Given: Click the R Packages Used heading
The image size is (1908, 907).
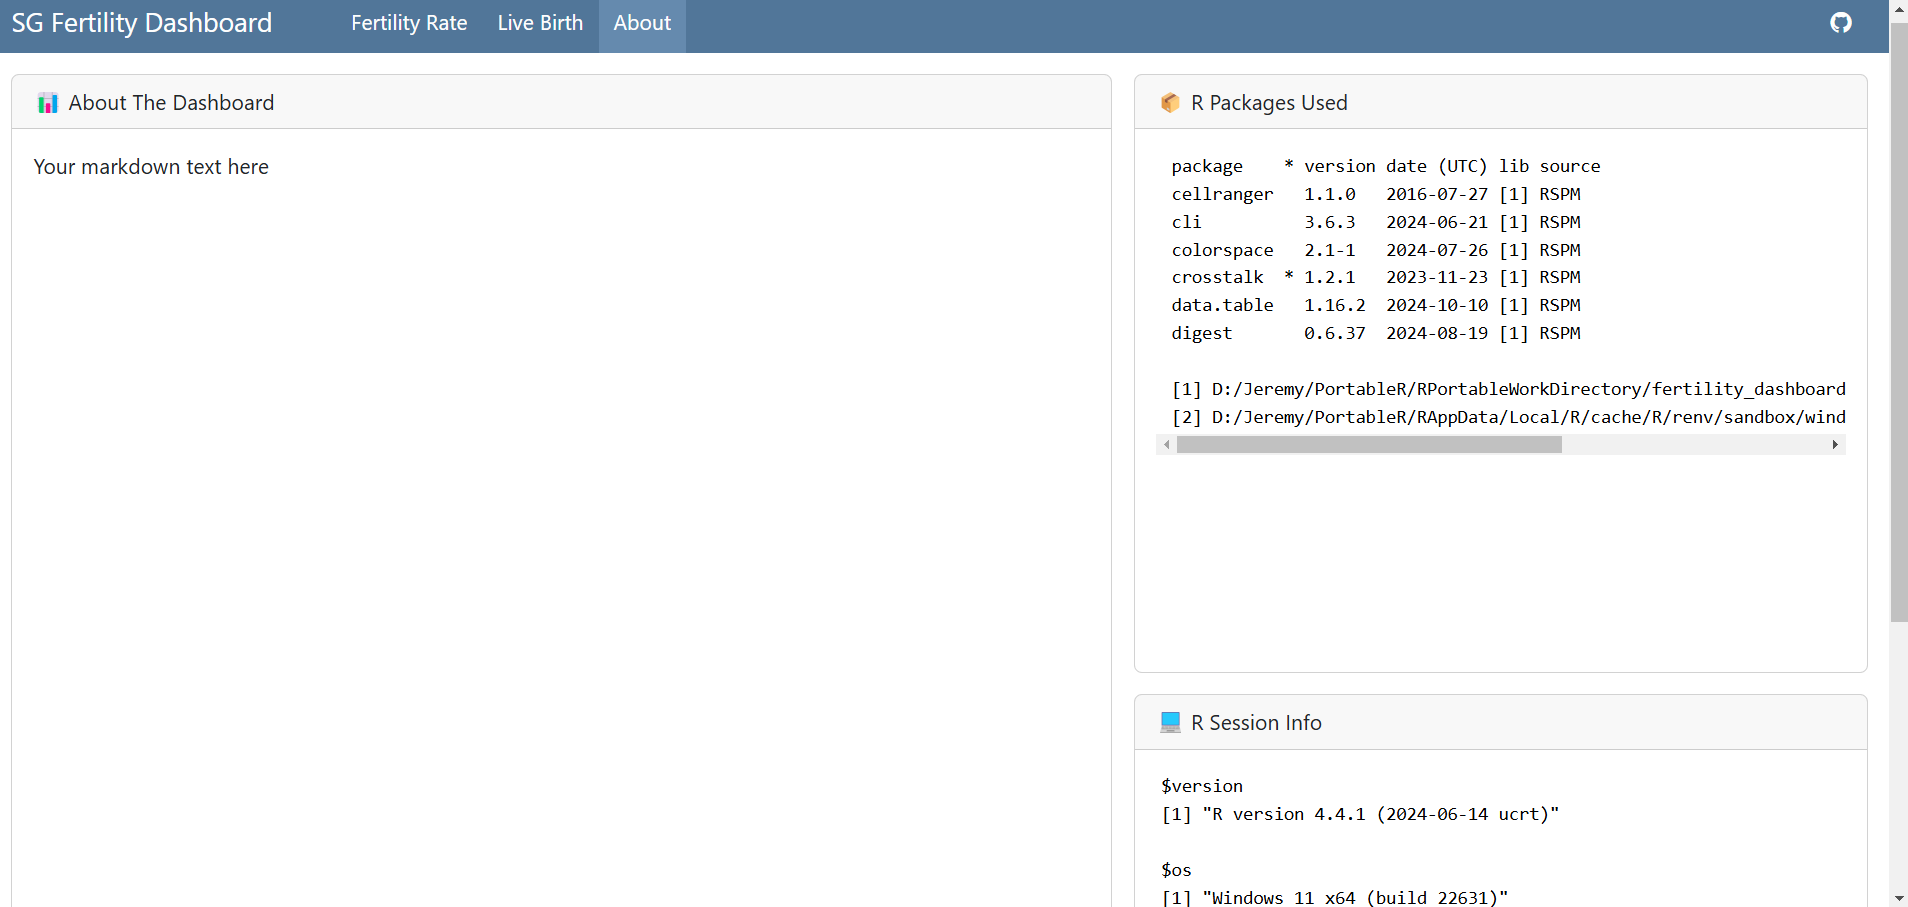Looking at the screenshot, I should pyautogui.click(x=1269, y=103).
